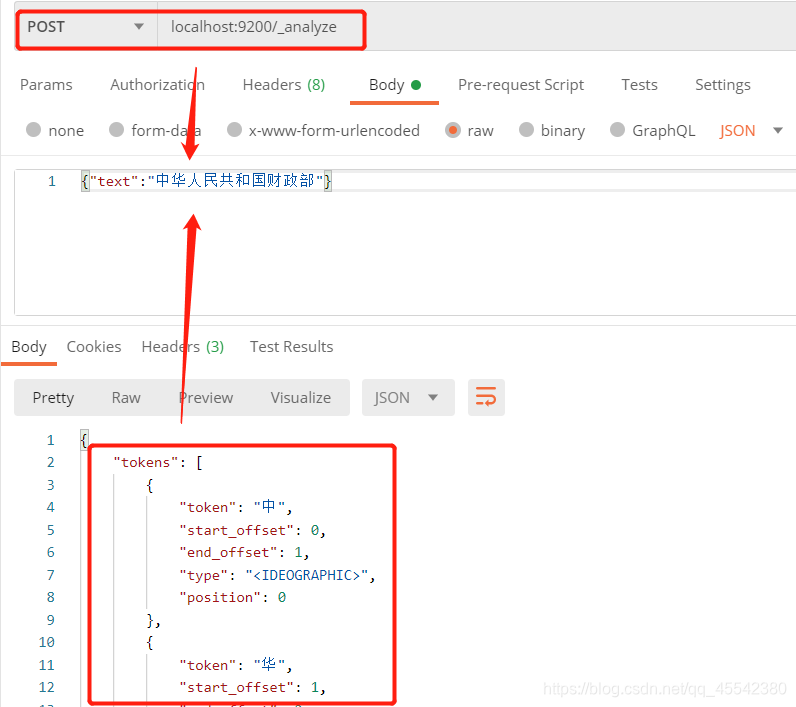Select the Pretty response view
The width and height of the screenshot is (796, 707).
coord(53,397)
